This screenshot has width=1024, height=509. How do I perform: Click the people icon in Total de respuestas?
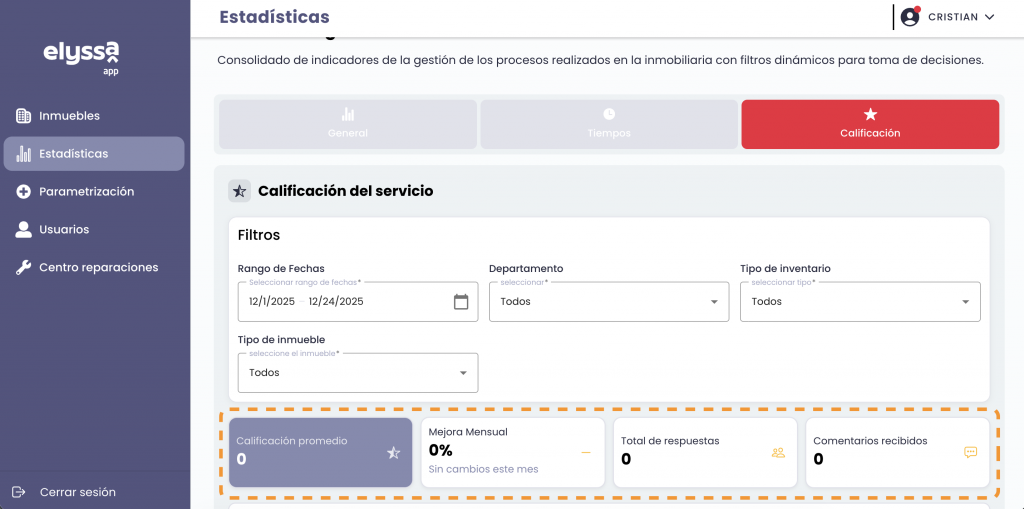pyautogui.click(x=778, y=453)
